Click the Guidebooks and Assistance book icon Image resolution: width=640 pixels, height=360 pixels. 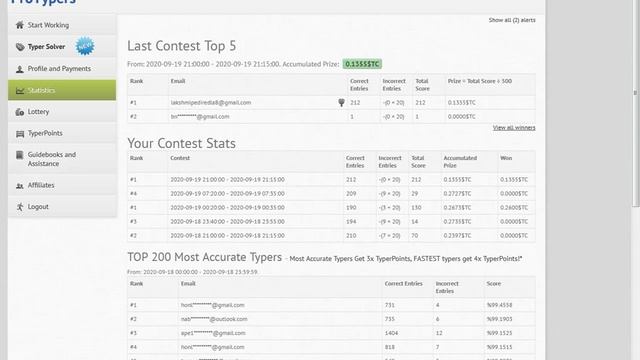(x=20, y=155)
